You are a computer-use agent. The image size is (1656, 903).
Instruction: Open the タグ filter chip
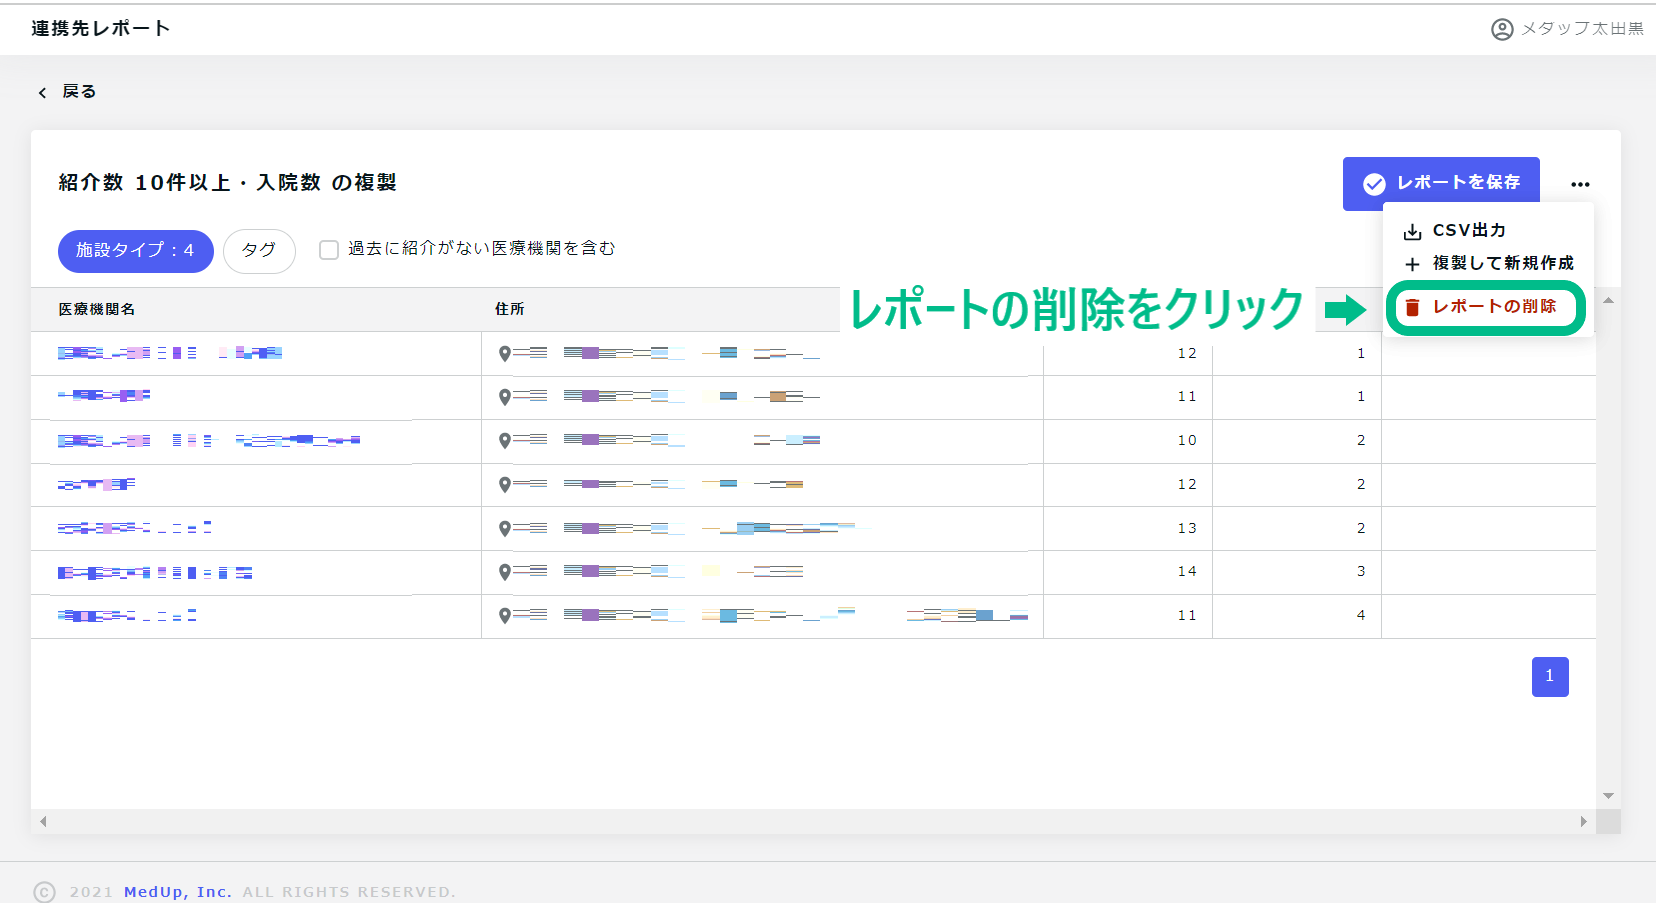pos(259,251)
